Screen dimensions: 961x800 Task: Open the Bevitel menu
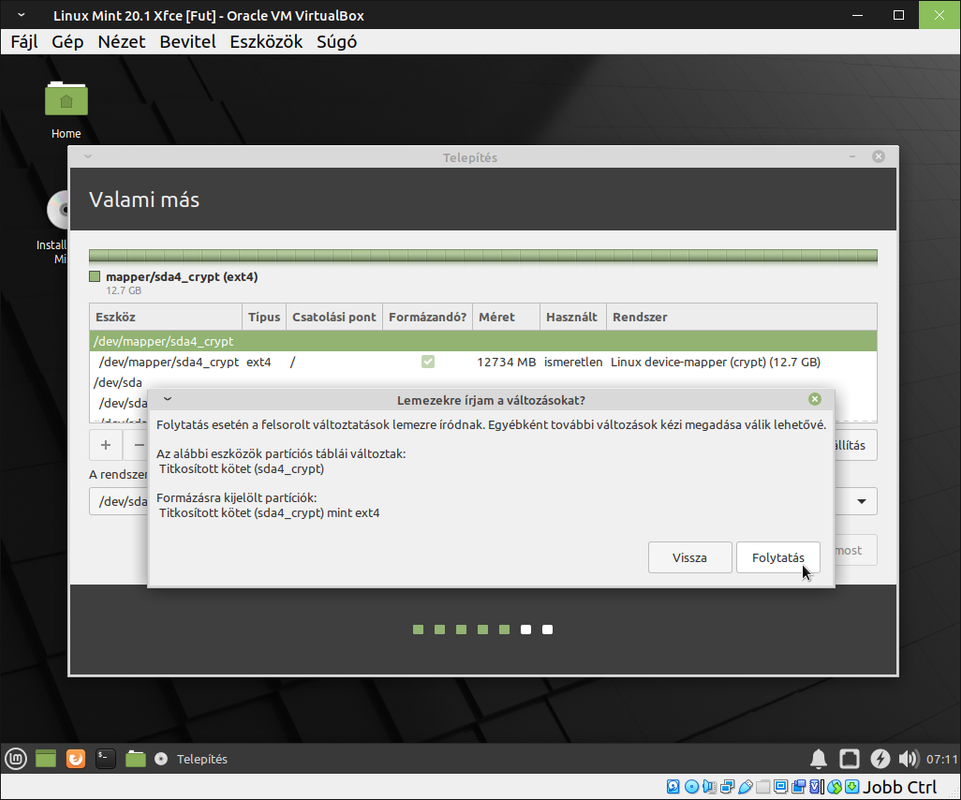pyautogui.click(x=188, y=42)
